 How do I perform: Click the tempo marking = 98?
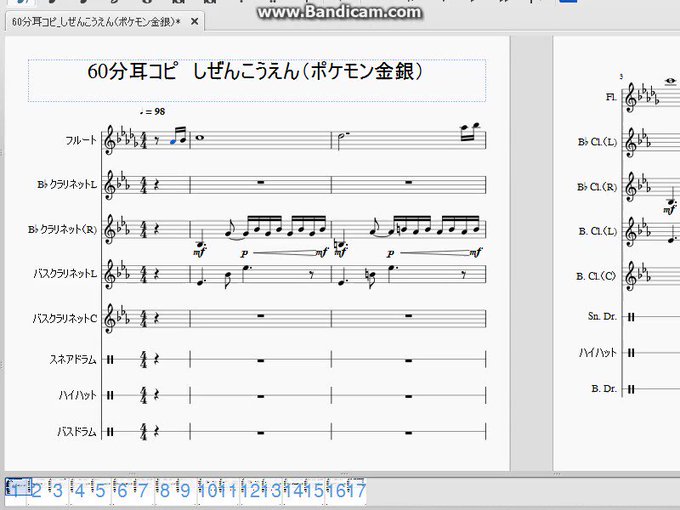[153, 111]
